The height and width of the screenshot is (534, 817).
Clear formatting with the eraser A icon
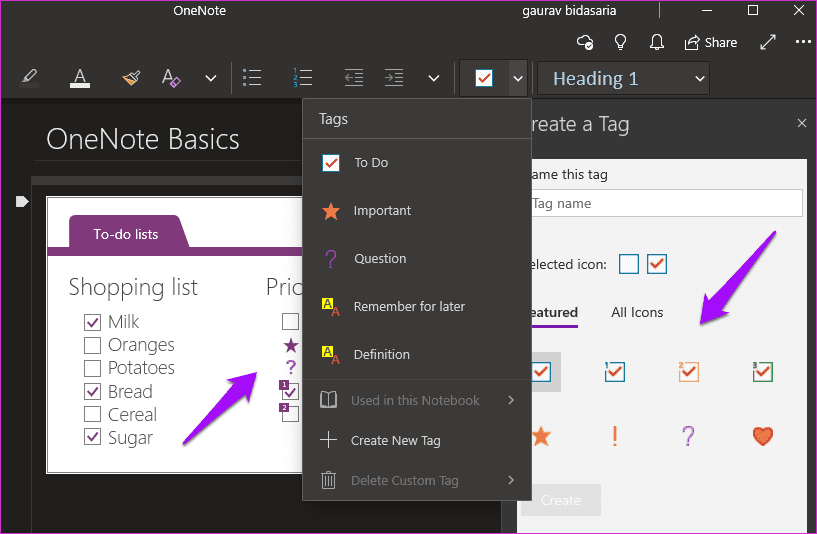click(x=171, y=78)
